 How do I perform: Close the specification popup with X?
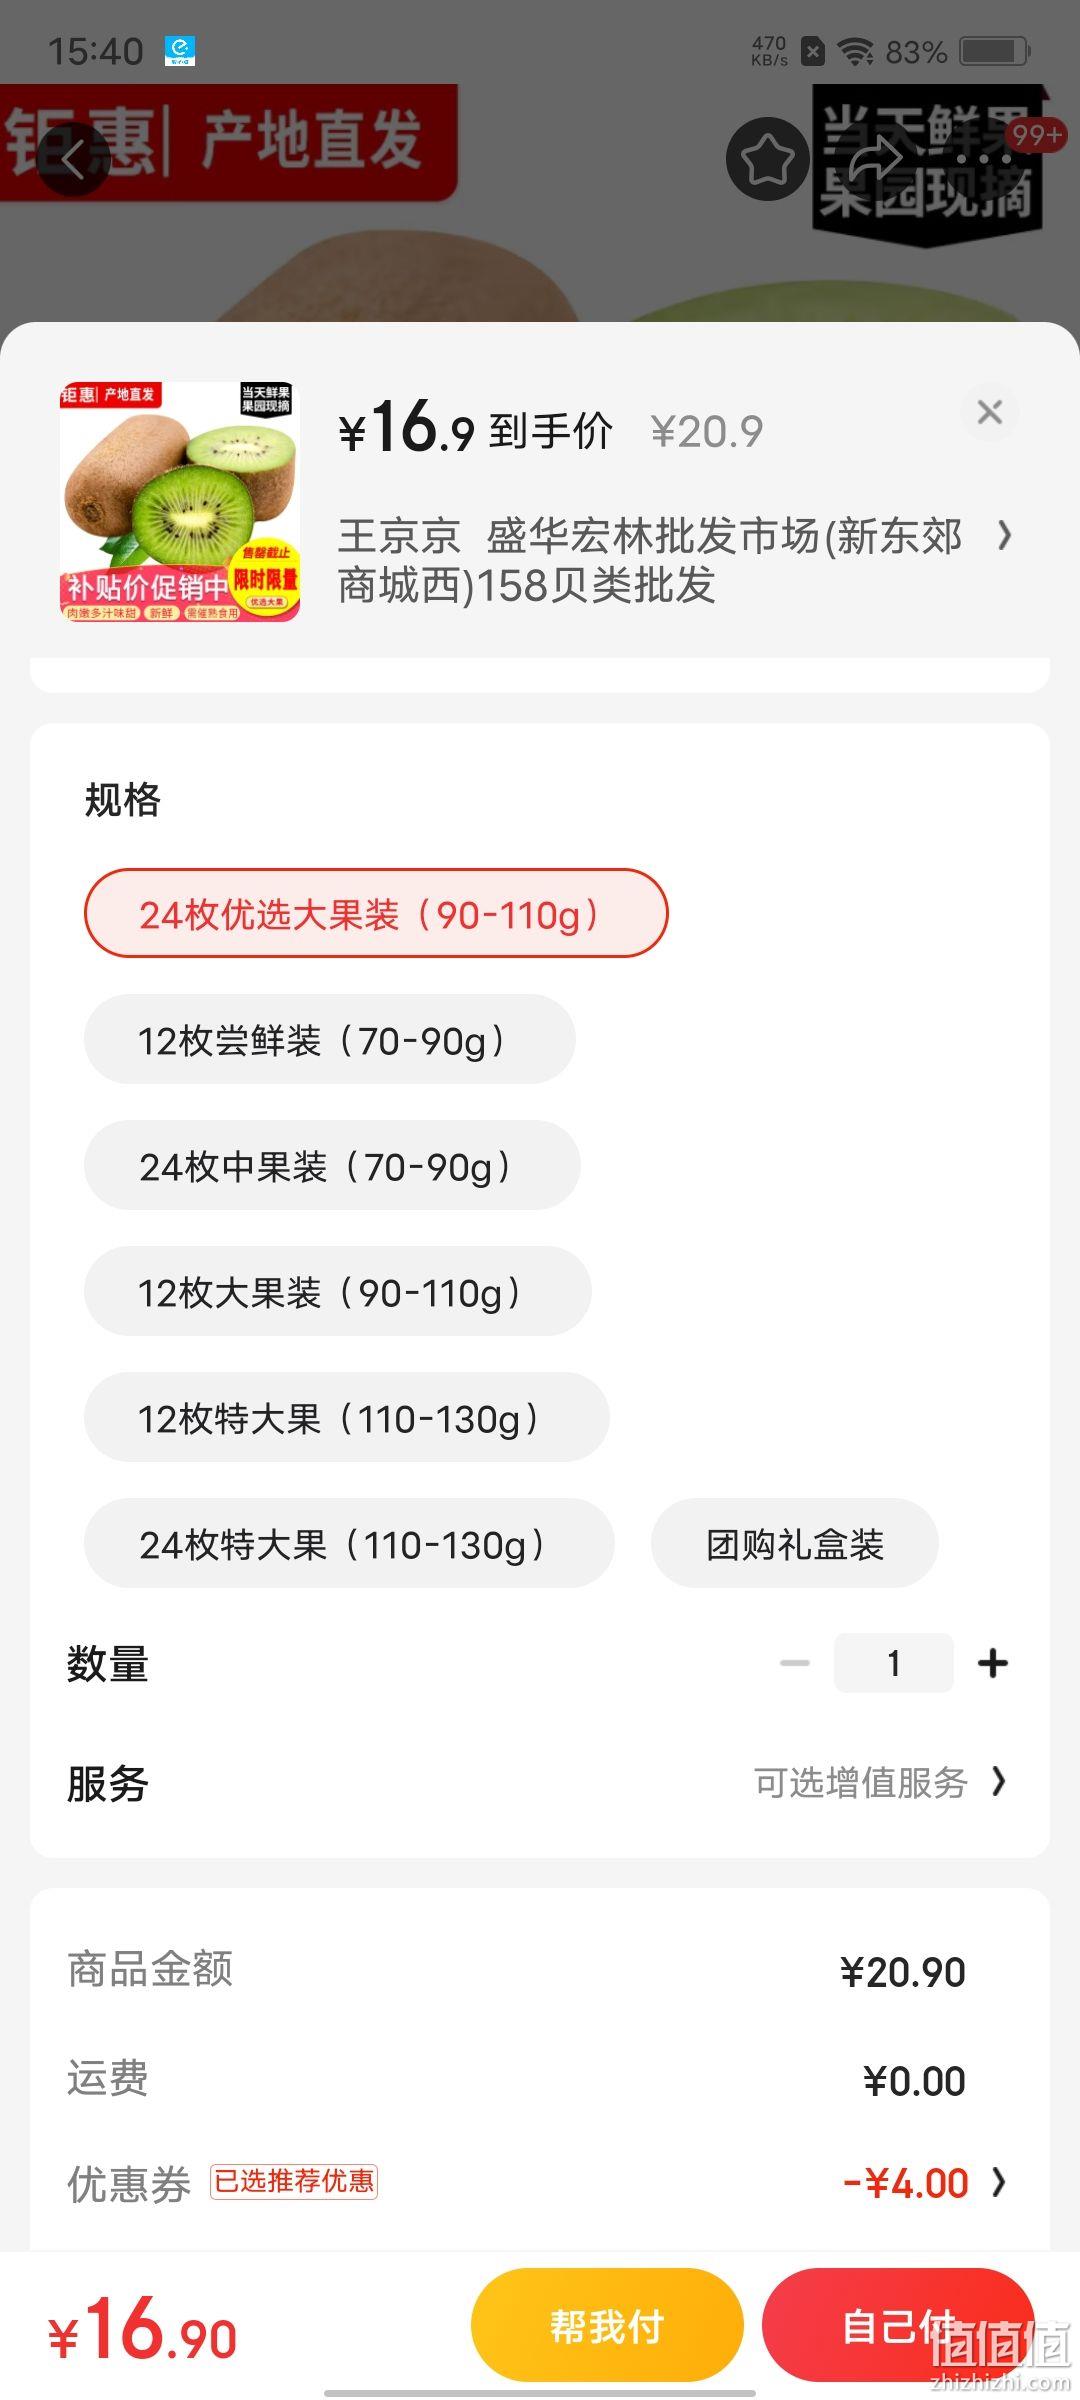click(x=990, y=412)
